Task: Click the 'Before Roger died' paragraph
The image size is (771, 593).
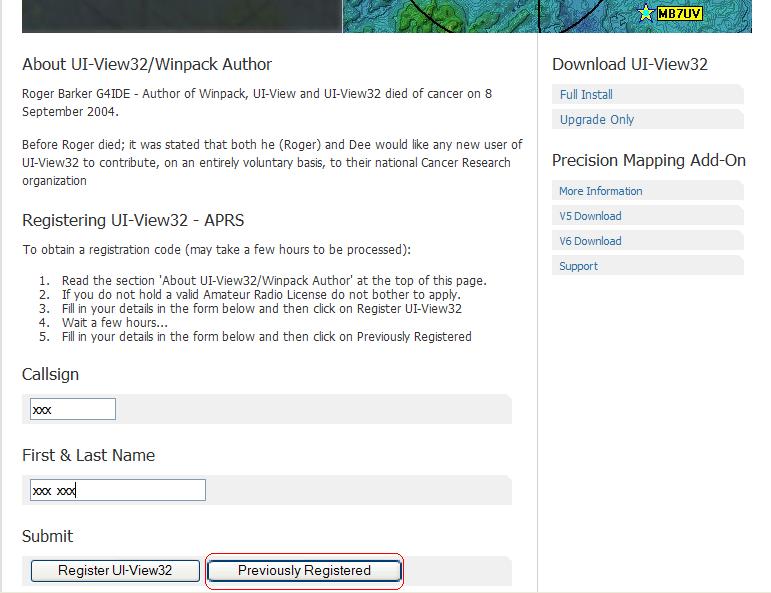Action: (272, 162)
